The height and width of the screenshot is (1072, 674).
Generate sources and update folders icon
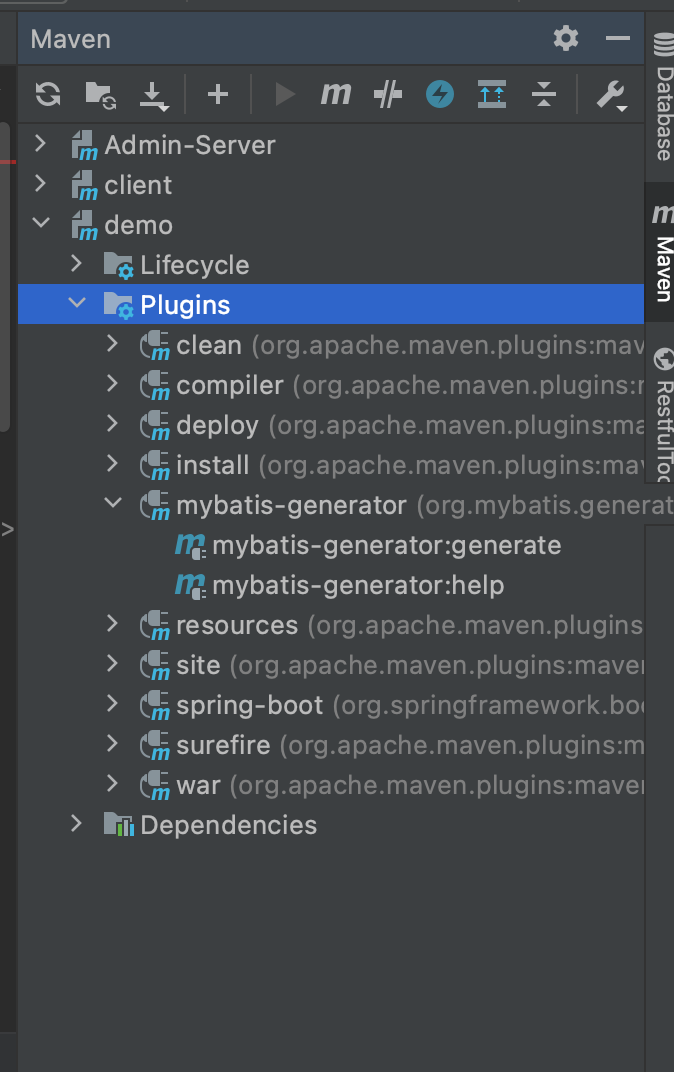coord(100,95)
